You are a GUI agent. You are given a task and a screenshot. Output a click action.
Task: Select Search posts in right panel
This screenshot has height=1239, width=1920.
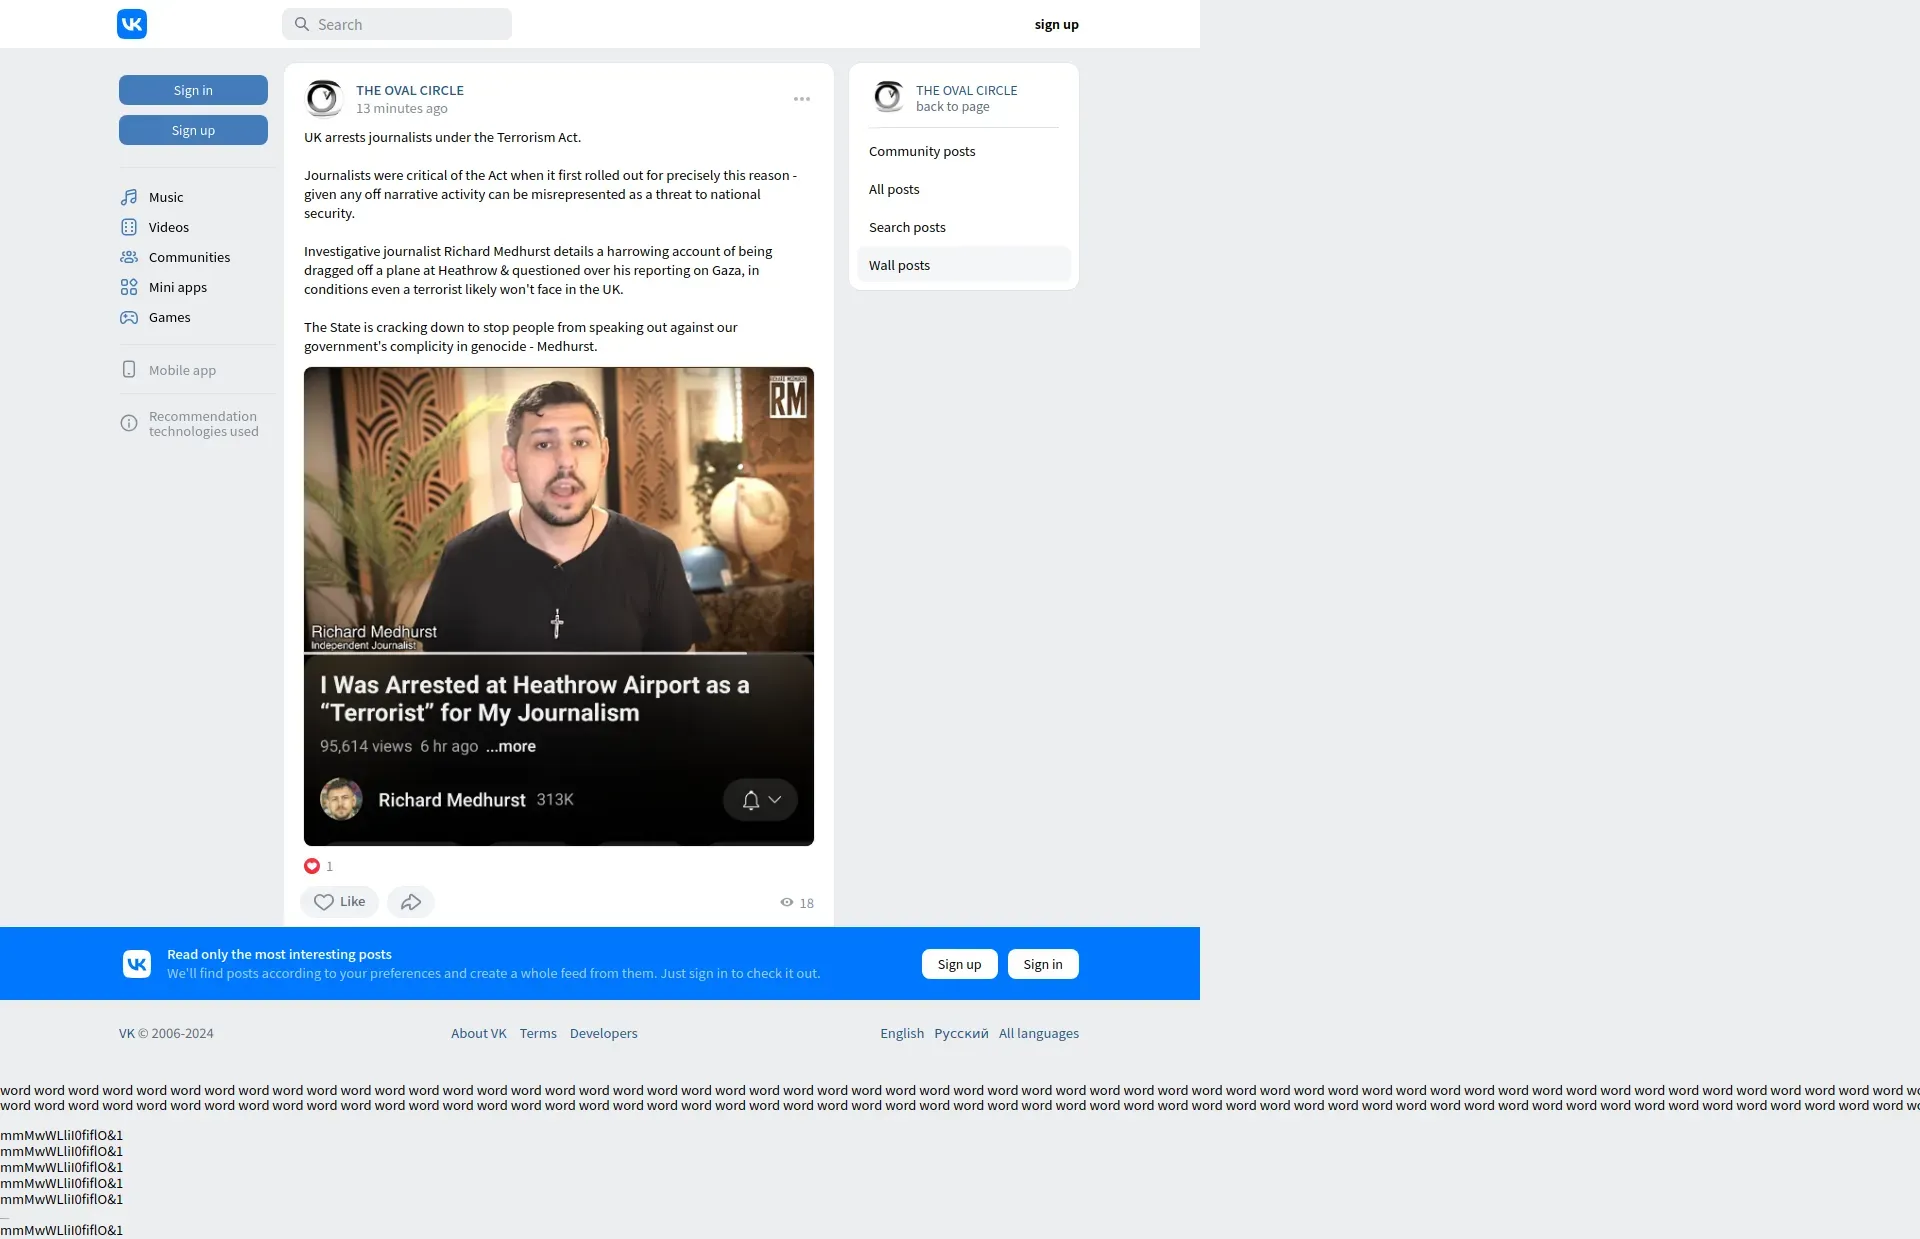pyautogui.click(x=906, y=227)
